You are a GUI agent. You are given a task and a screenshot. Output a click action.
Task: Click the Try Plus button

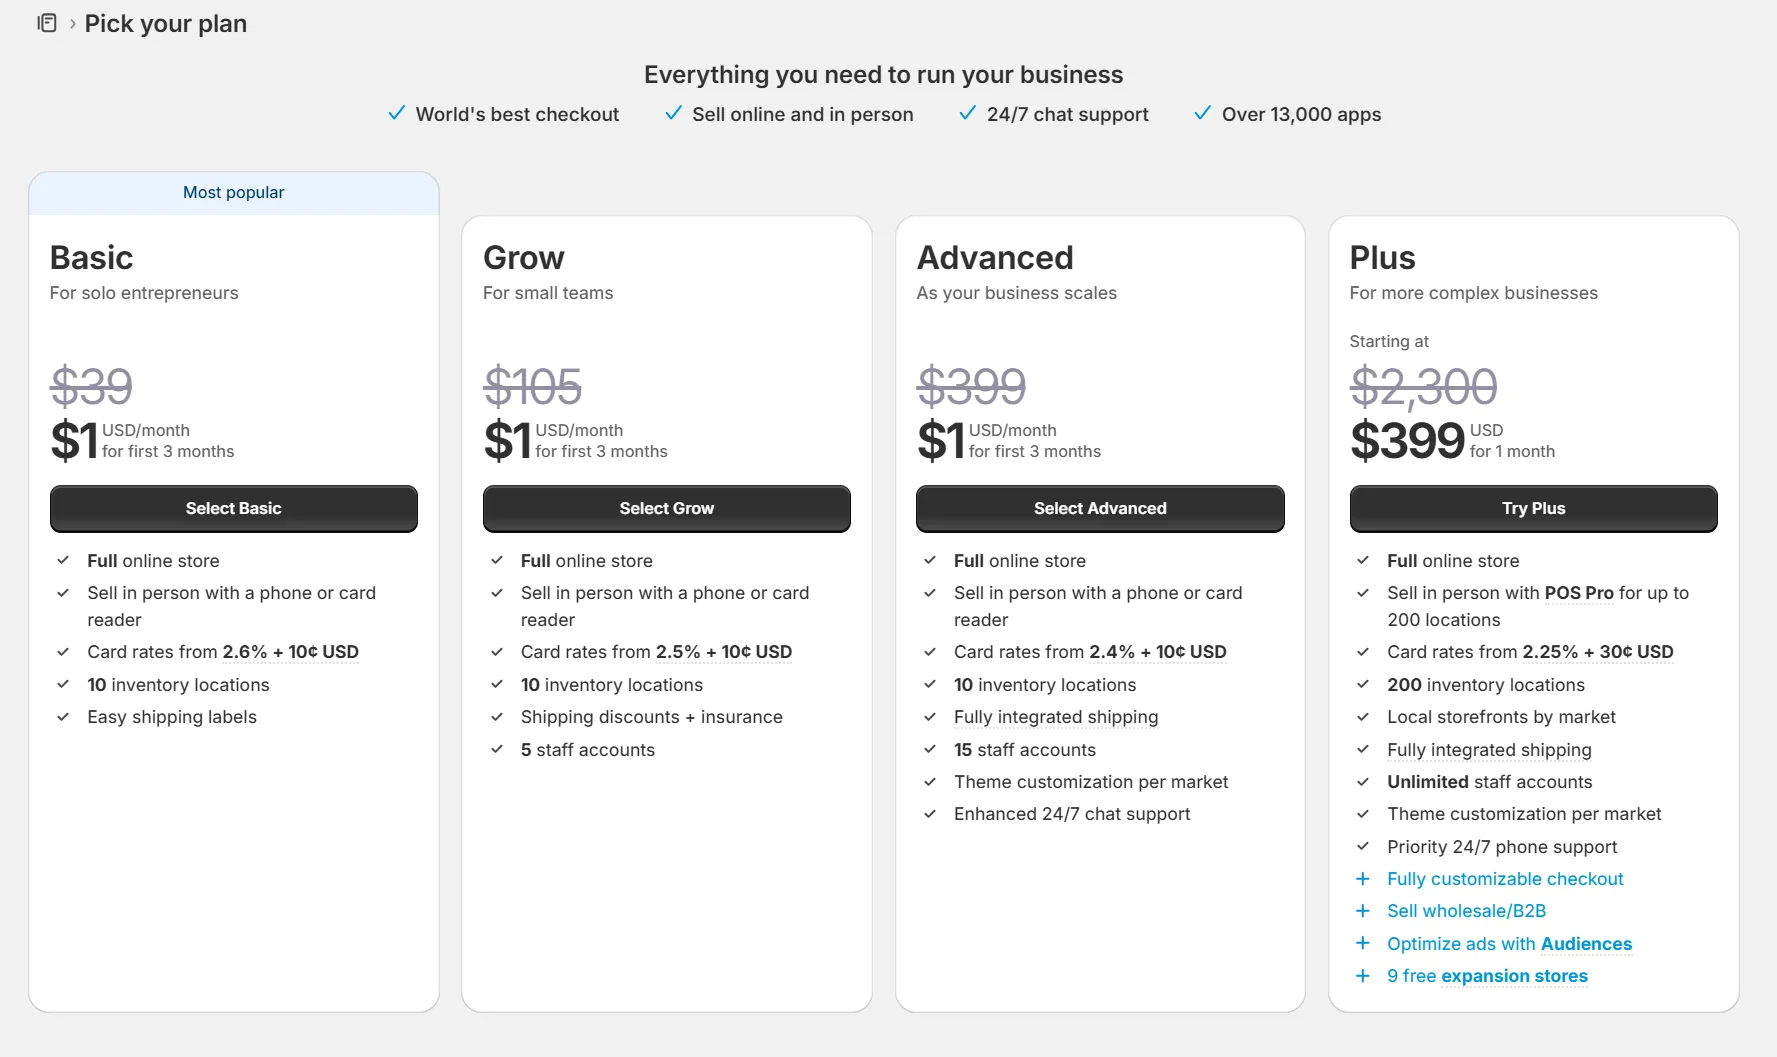click(1533, 508)
